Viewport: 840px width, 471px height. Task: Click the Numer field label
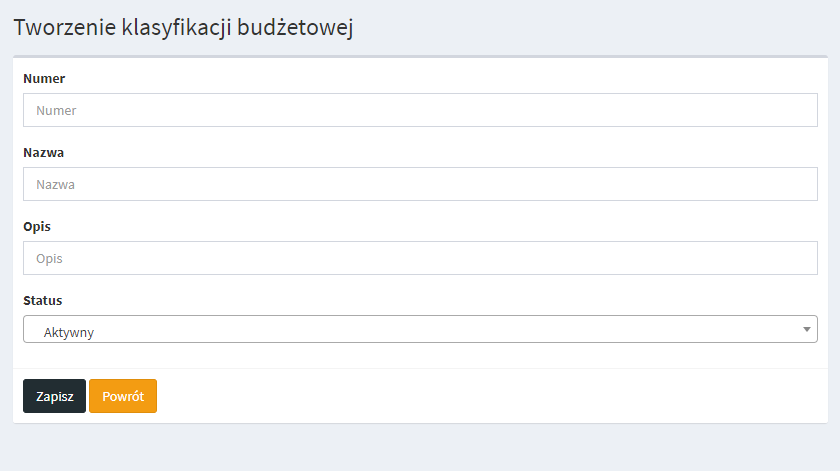(43, 78)
